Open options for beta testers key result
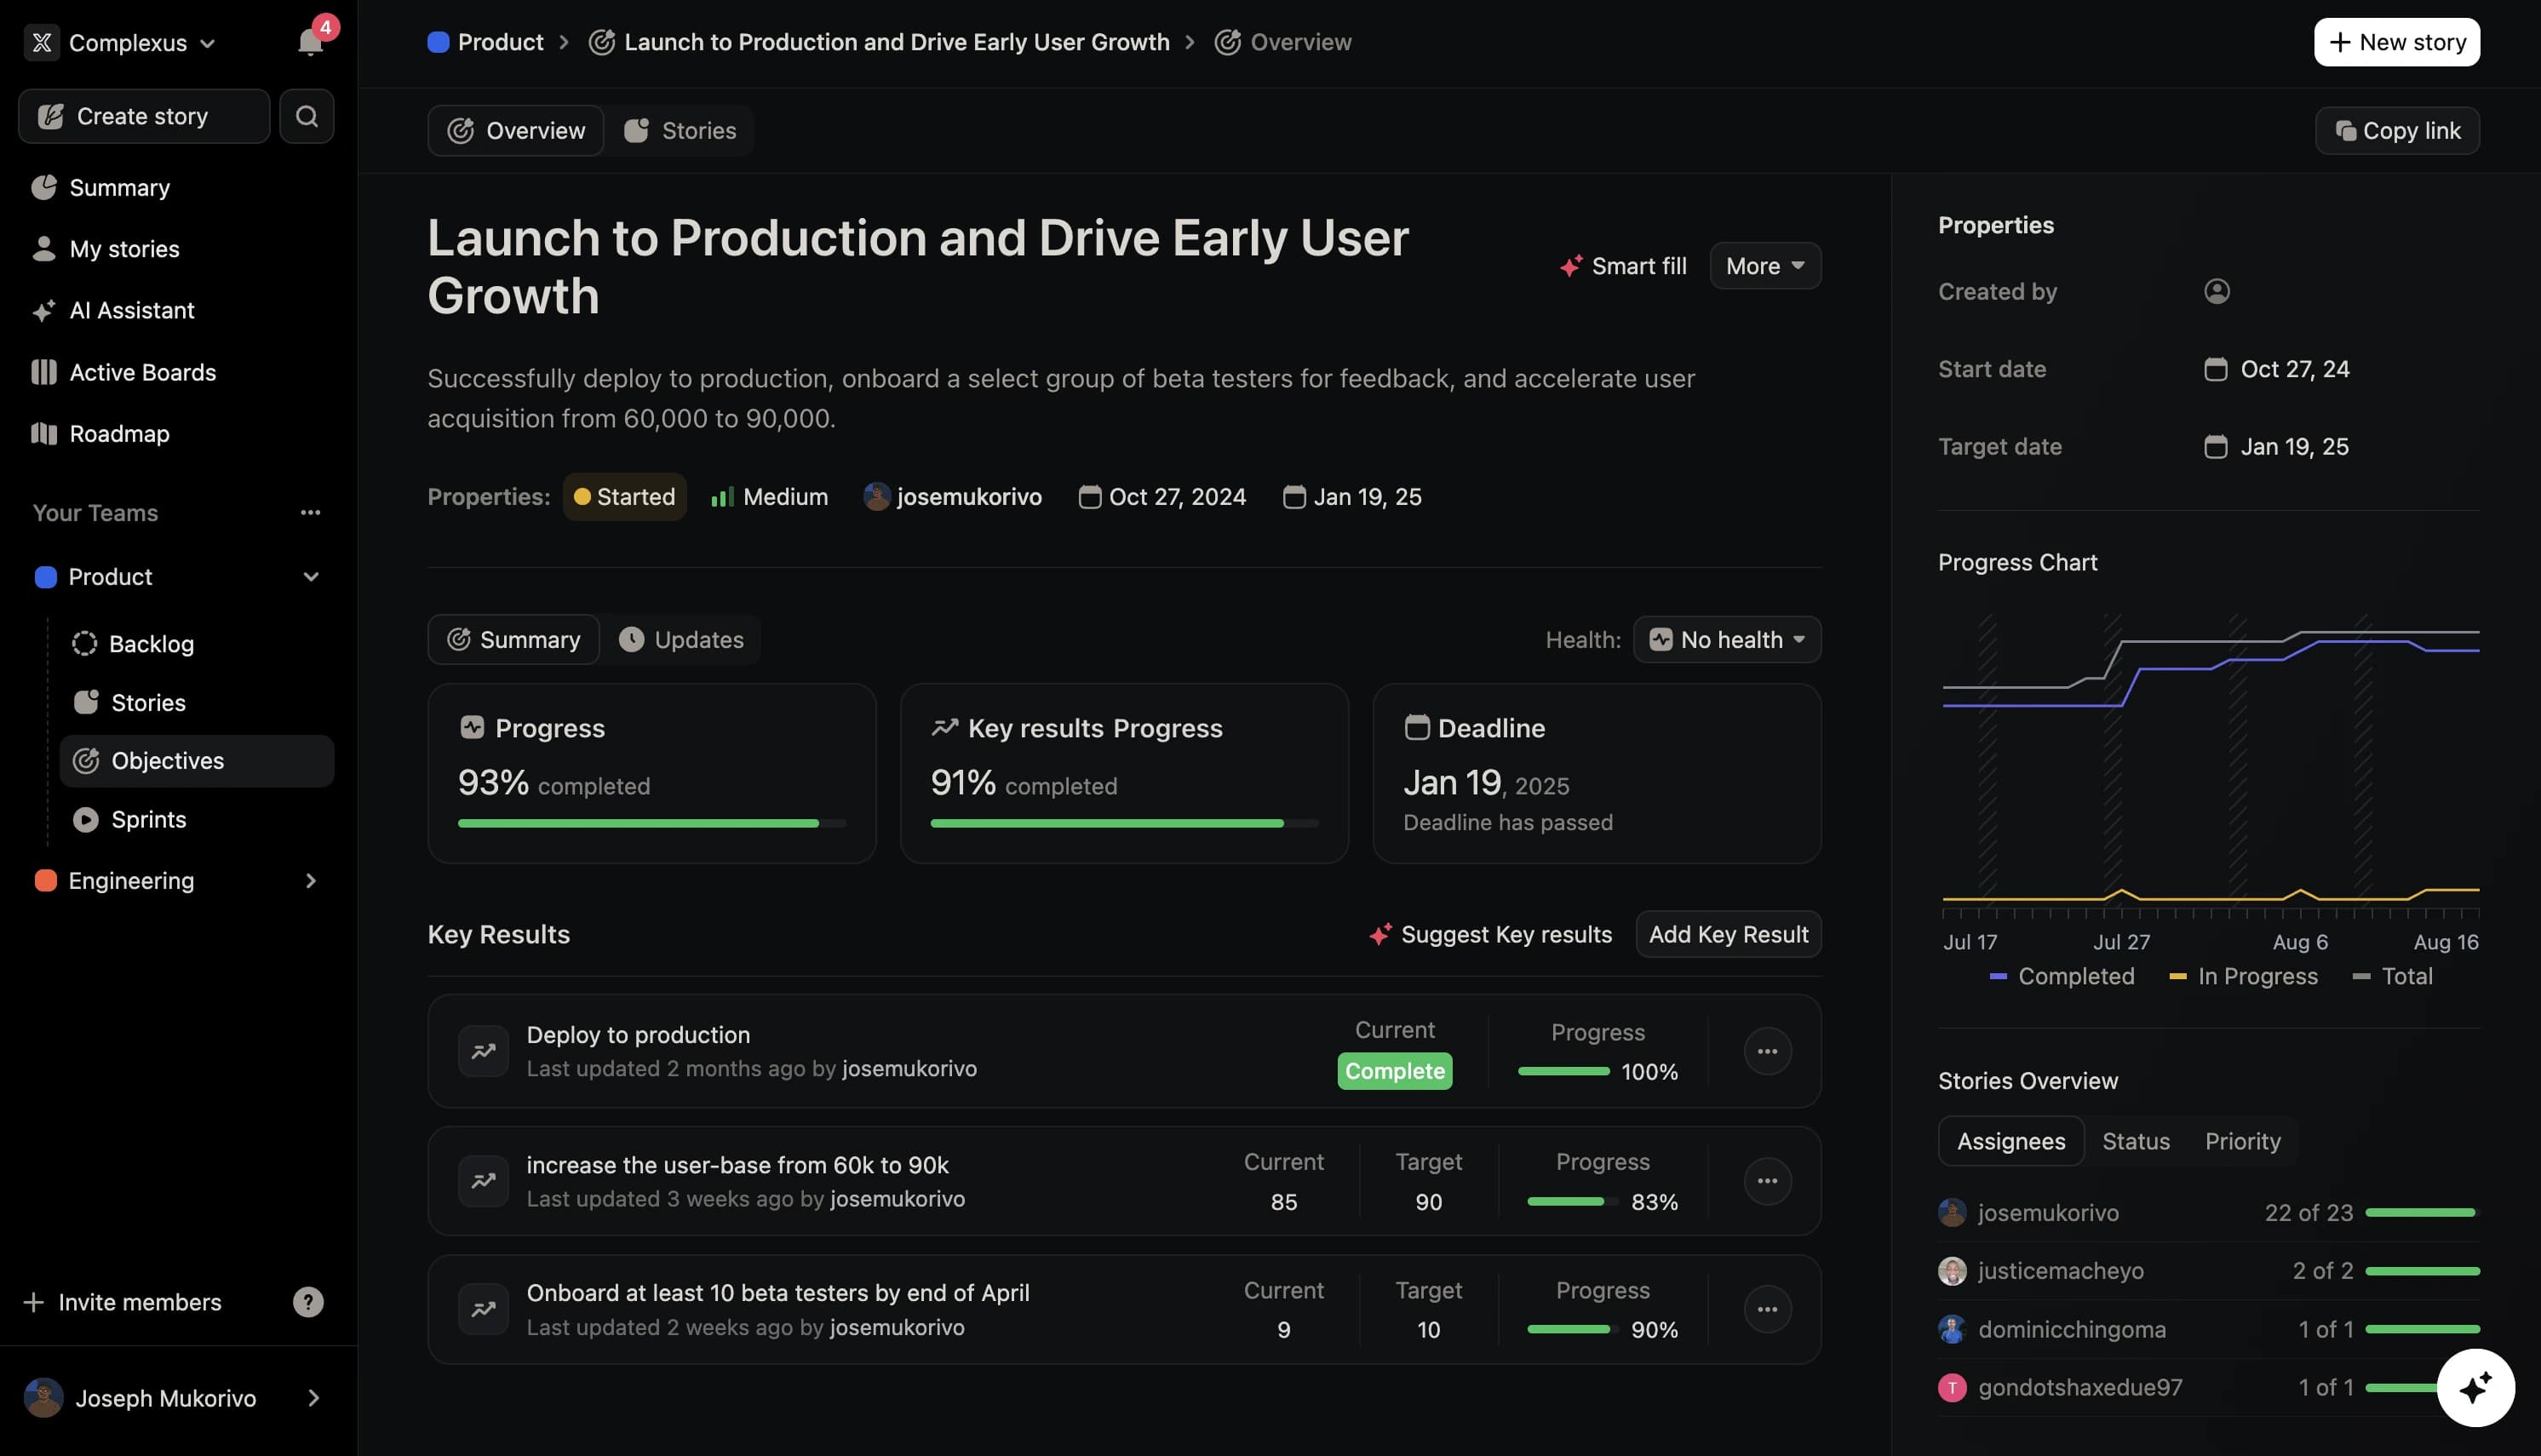 (x=1767, y=1309)
